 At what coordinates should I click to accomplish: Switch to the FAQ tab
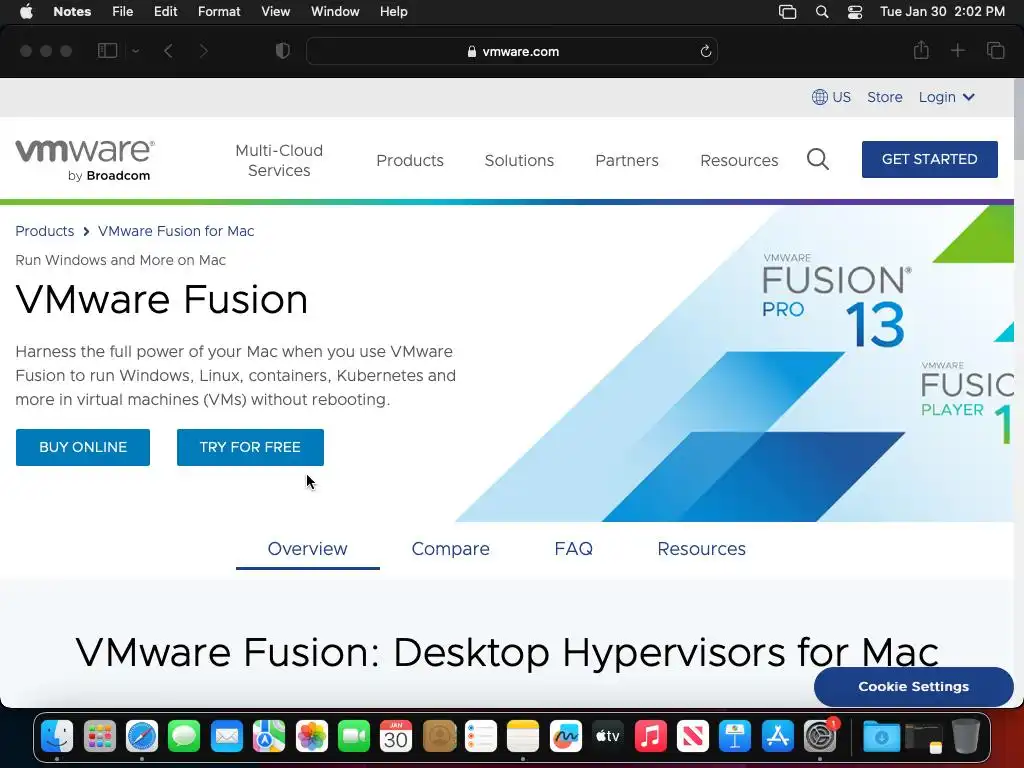click(x=573, y=549)
